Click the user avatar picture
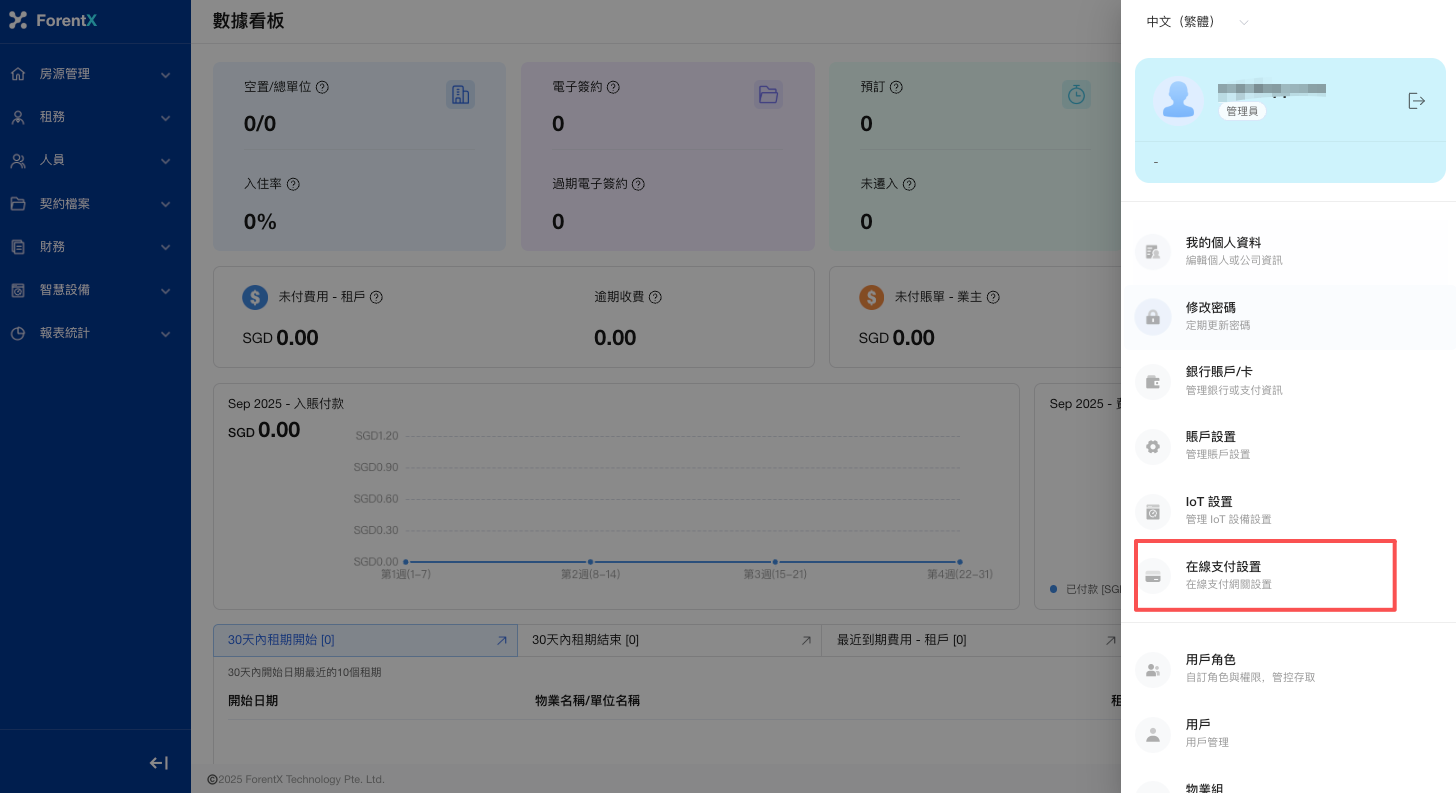1456x793 pixels. click(x=1178, y=100)
